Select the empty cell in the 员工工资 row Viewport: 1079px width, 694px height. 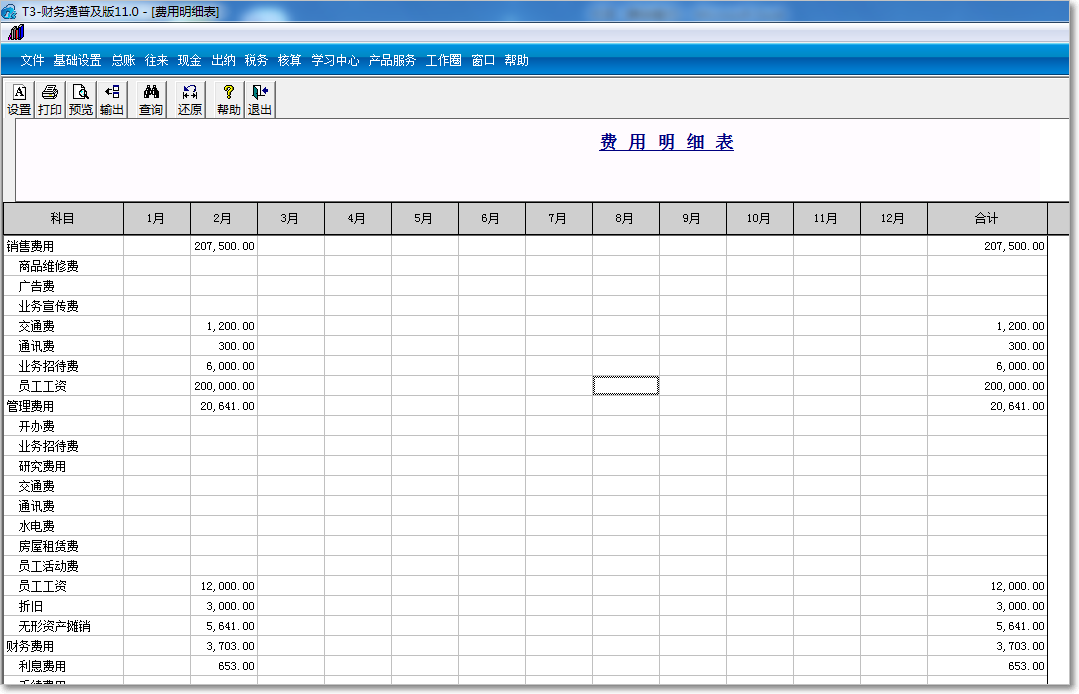[x=625, y=385]
